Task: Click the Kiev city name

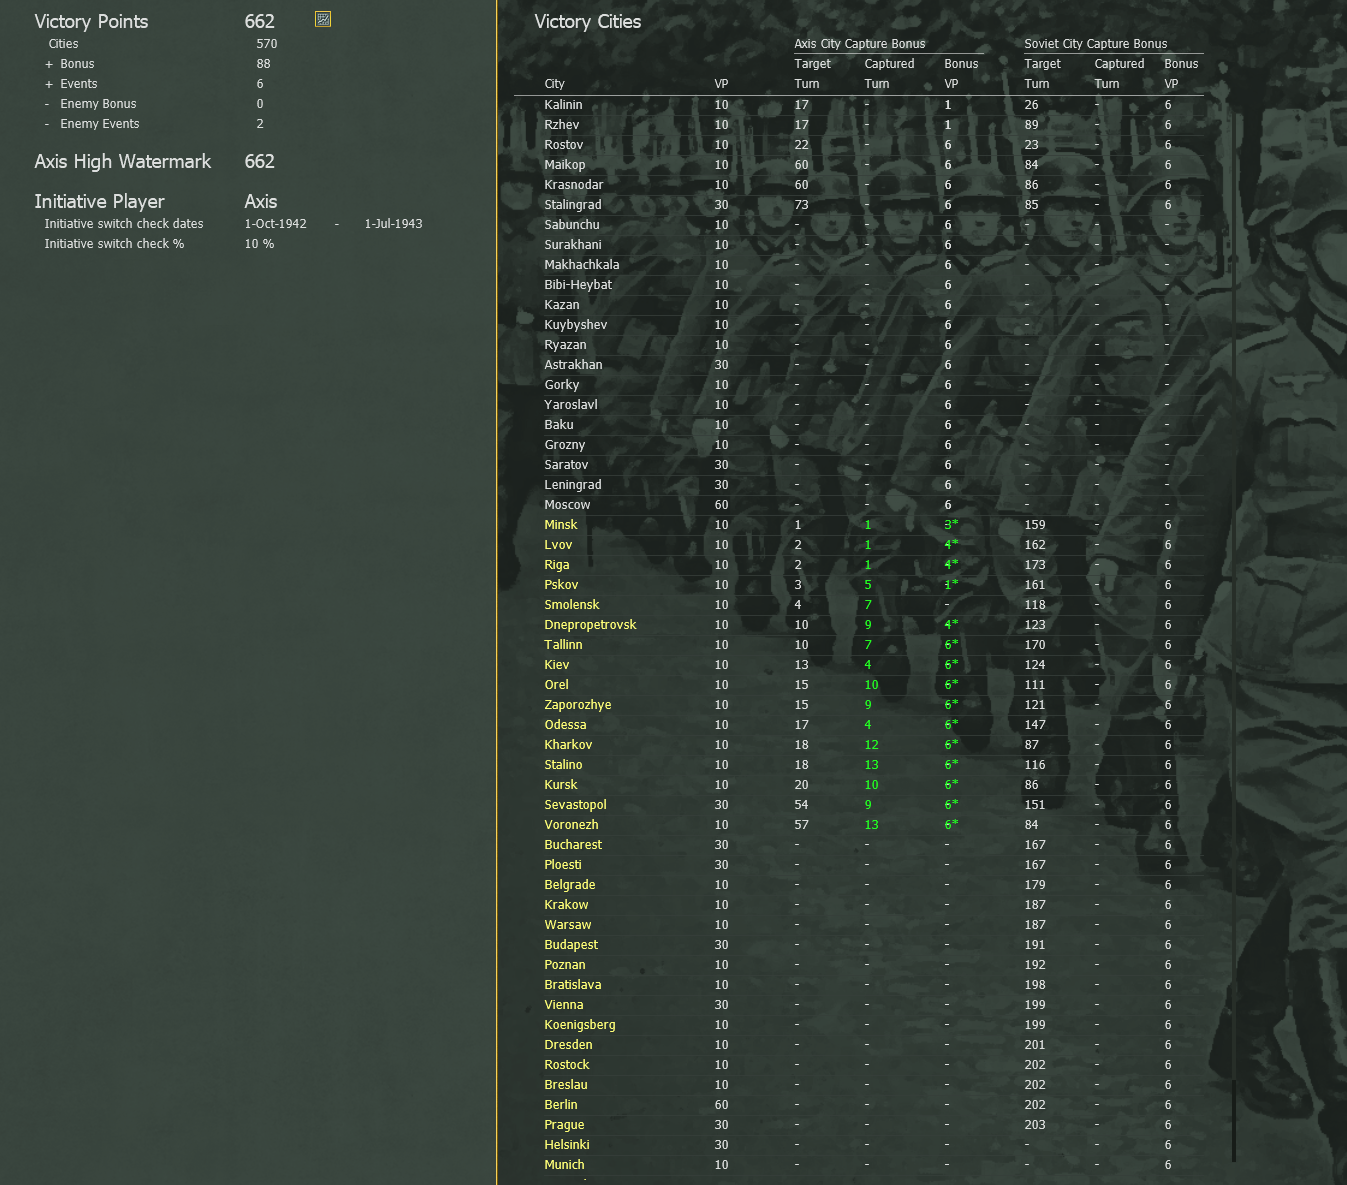Action: click(x=557, y=665)
